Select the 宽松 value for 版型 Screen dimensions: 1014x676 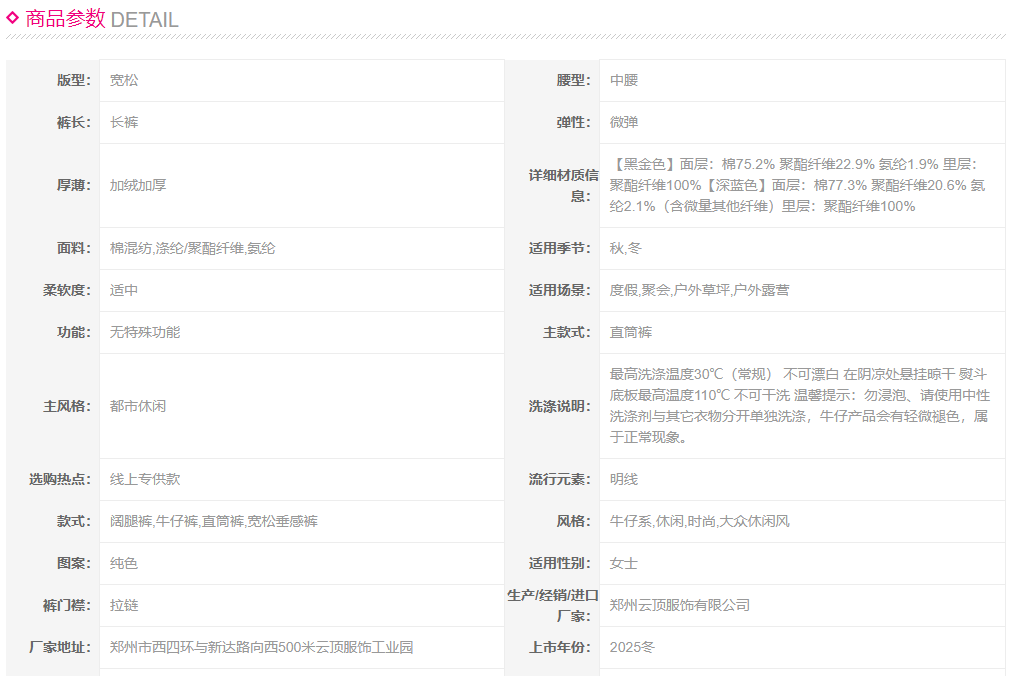pos(124,80)
